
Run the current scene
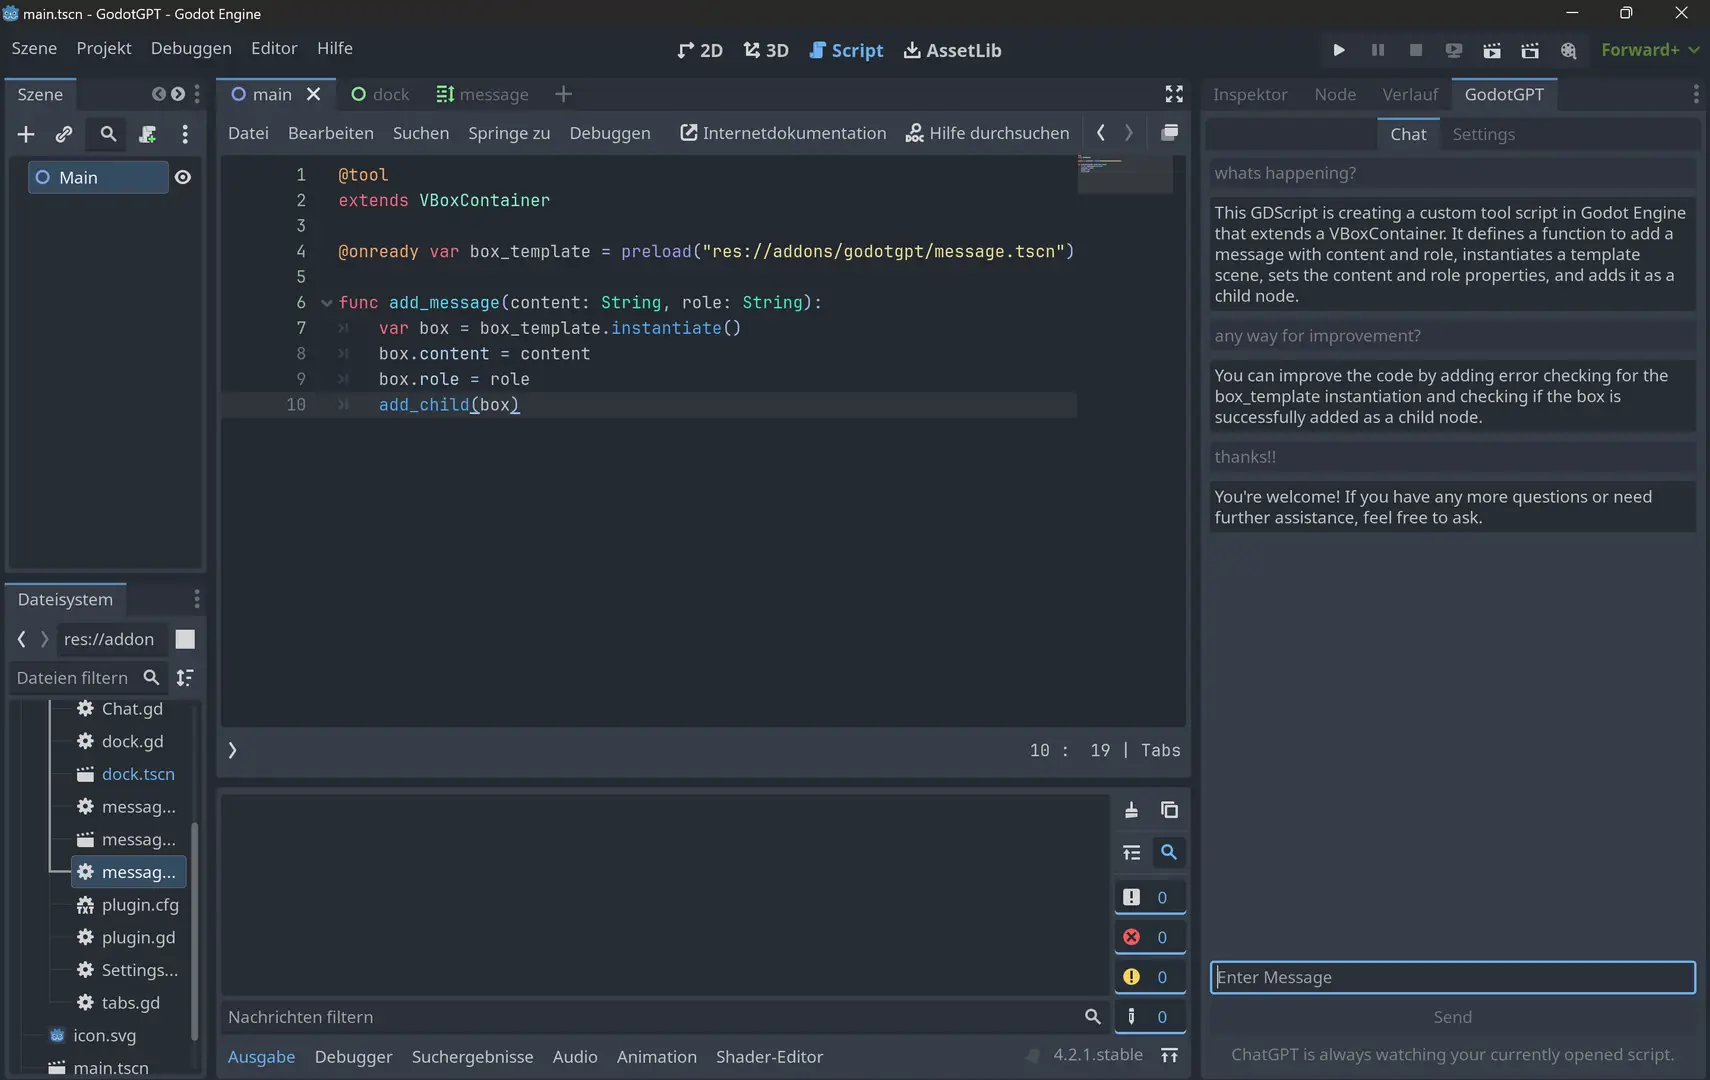(1492, 50)
